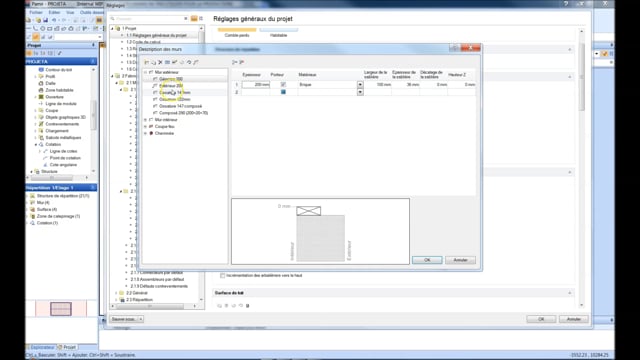Click Contour du toit icon in PROJETA panel

coord(41,70)
